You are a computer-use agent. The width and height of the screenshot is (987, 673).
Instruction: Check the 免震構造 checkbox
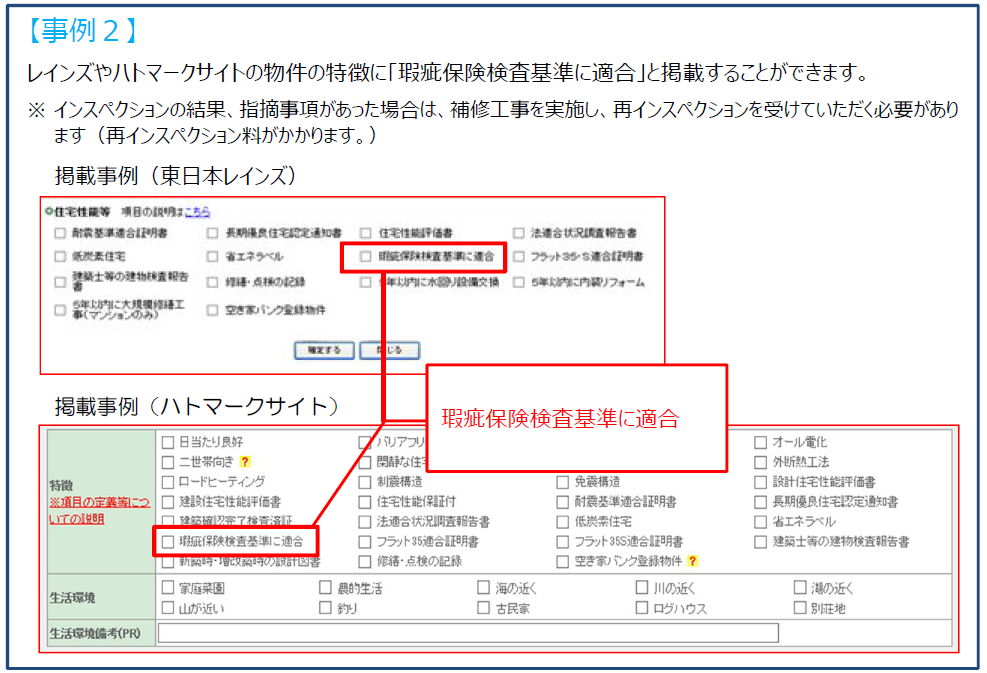[x=563, y=482]
